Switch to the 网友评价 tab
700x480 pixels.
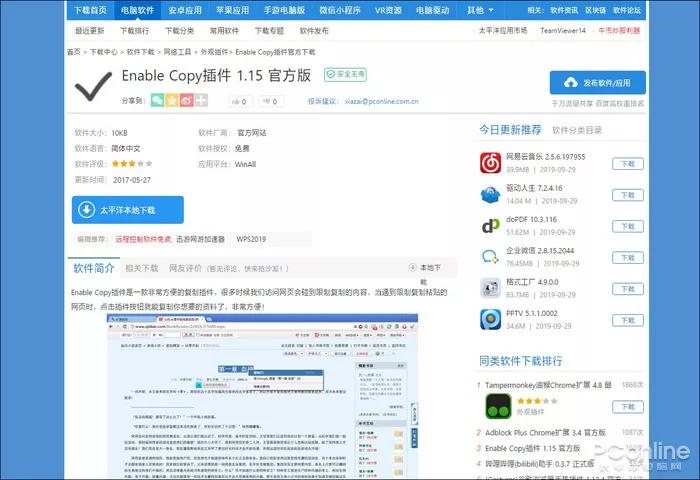click(185, 268)
